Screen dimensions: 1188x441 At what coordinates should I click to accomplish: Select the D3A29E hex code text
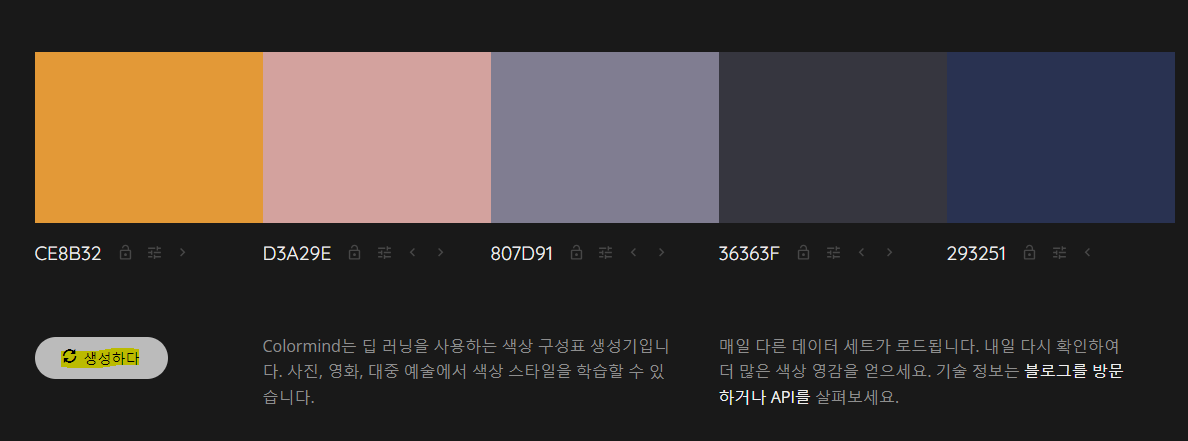tap(297, 253)
